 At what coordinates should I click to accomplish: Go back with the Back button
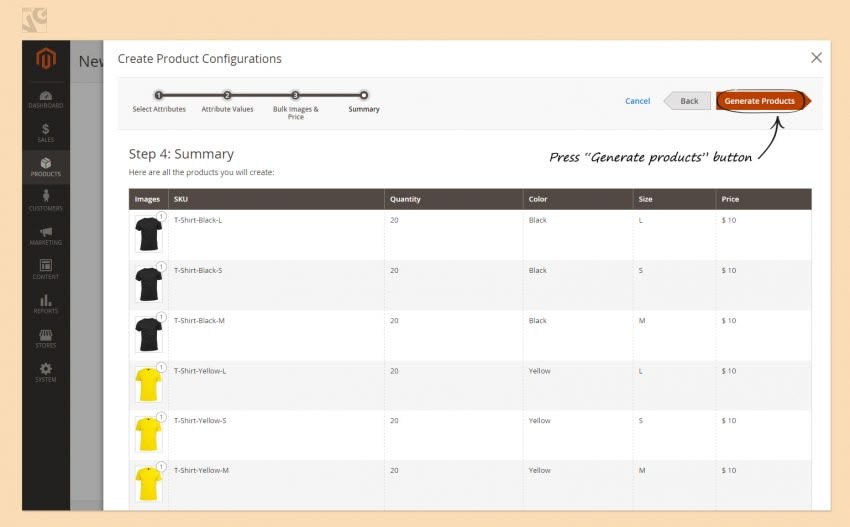click(688, 101)
